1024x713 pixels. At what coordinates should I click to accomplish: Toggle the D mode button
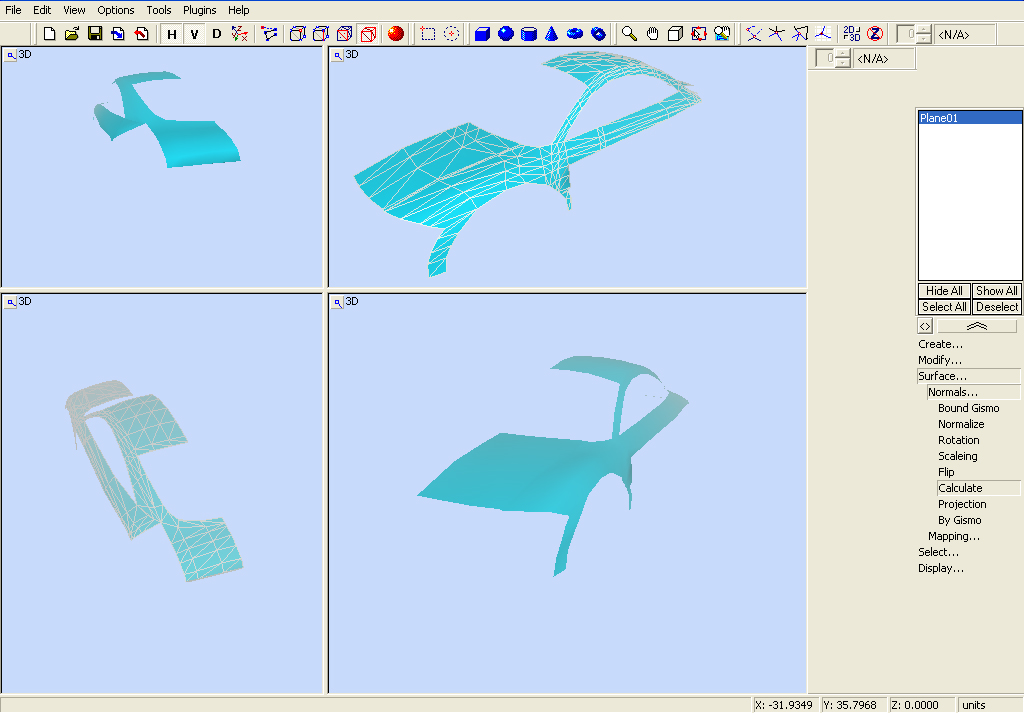pyautogui.click(x=216, y=34)
